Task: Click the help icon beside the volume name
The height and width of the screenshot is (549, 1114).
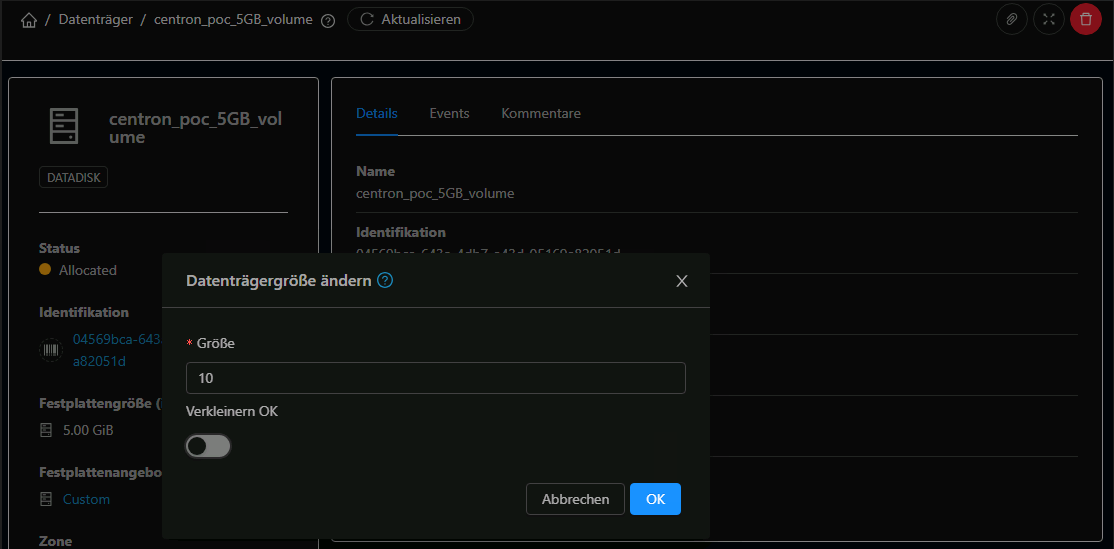Action: (328, 20)
